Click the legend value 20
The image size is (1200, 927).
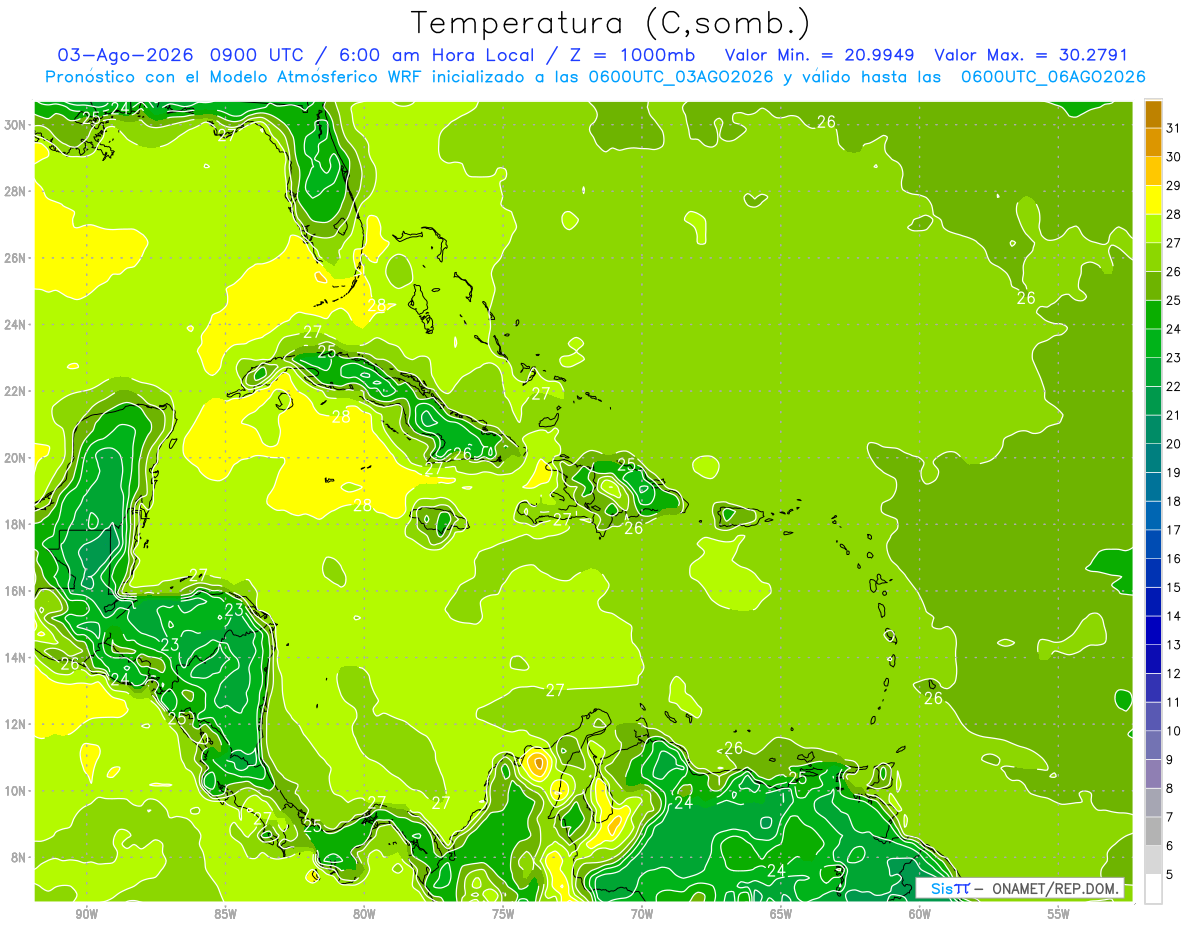1174,444
